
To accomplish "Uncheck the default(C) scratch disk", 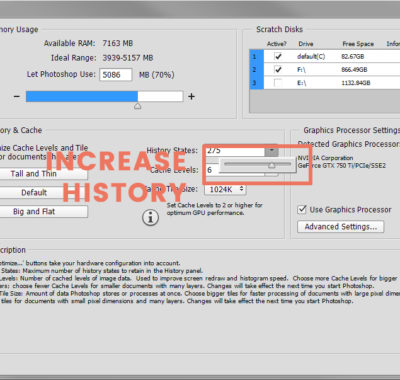I will coord(278,56).
